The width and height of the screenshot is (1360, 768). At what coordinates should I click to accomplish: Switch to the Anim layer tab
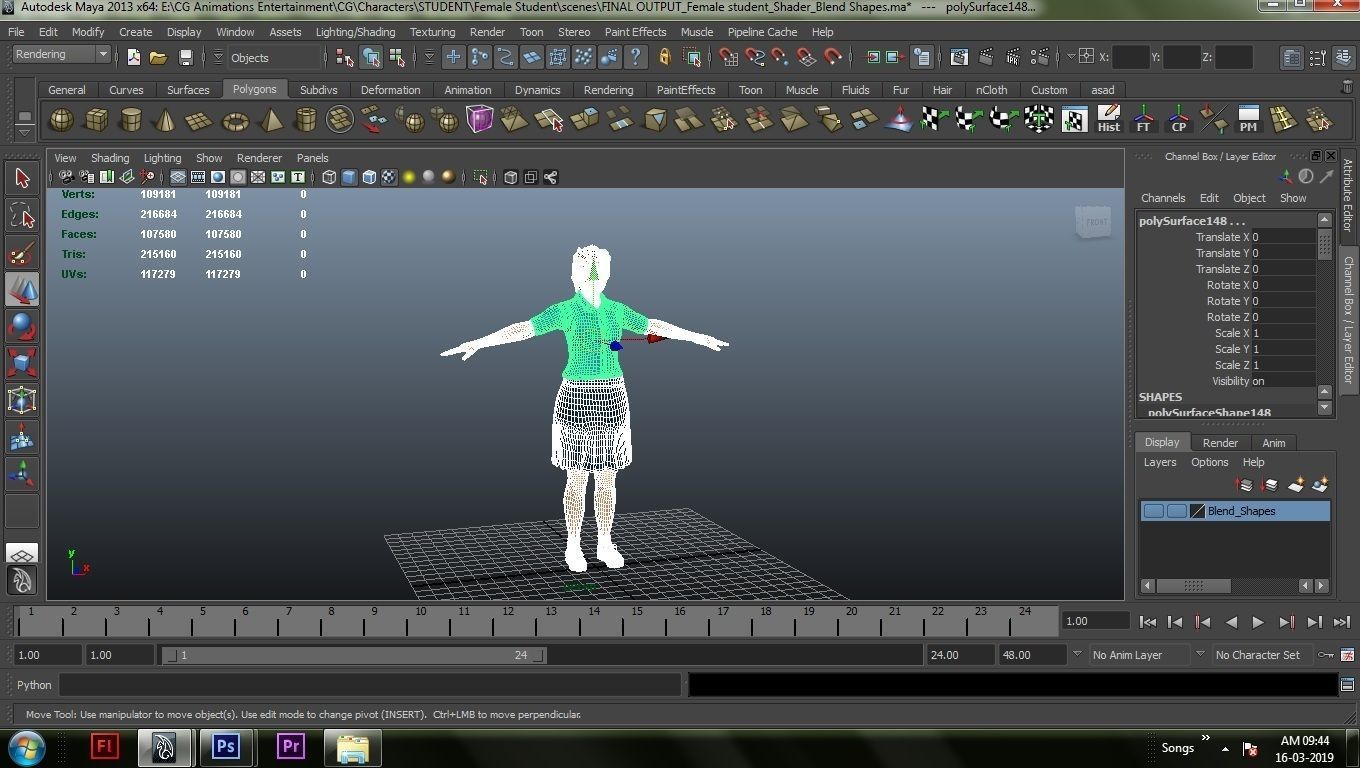click(x=1274, y=443)
